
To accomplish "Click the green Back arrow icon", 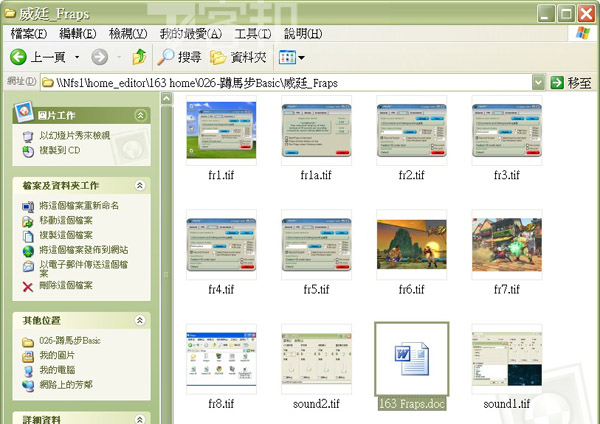I will tap(18, 57).
